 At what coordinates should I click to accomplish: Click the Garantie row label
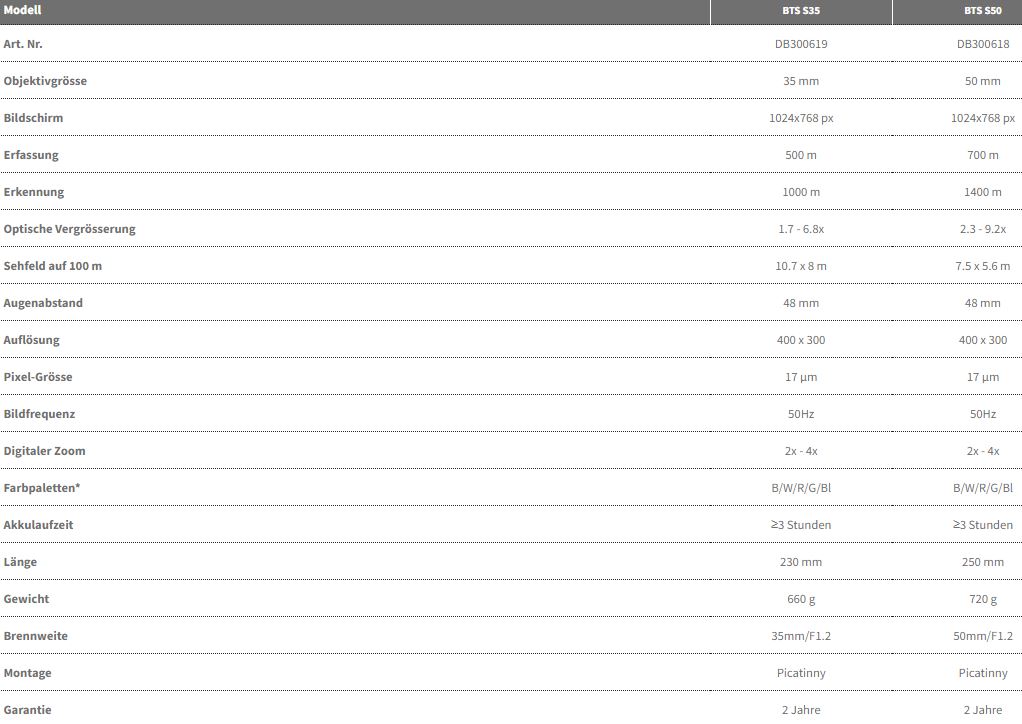click(27, 710)
